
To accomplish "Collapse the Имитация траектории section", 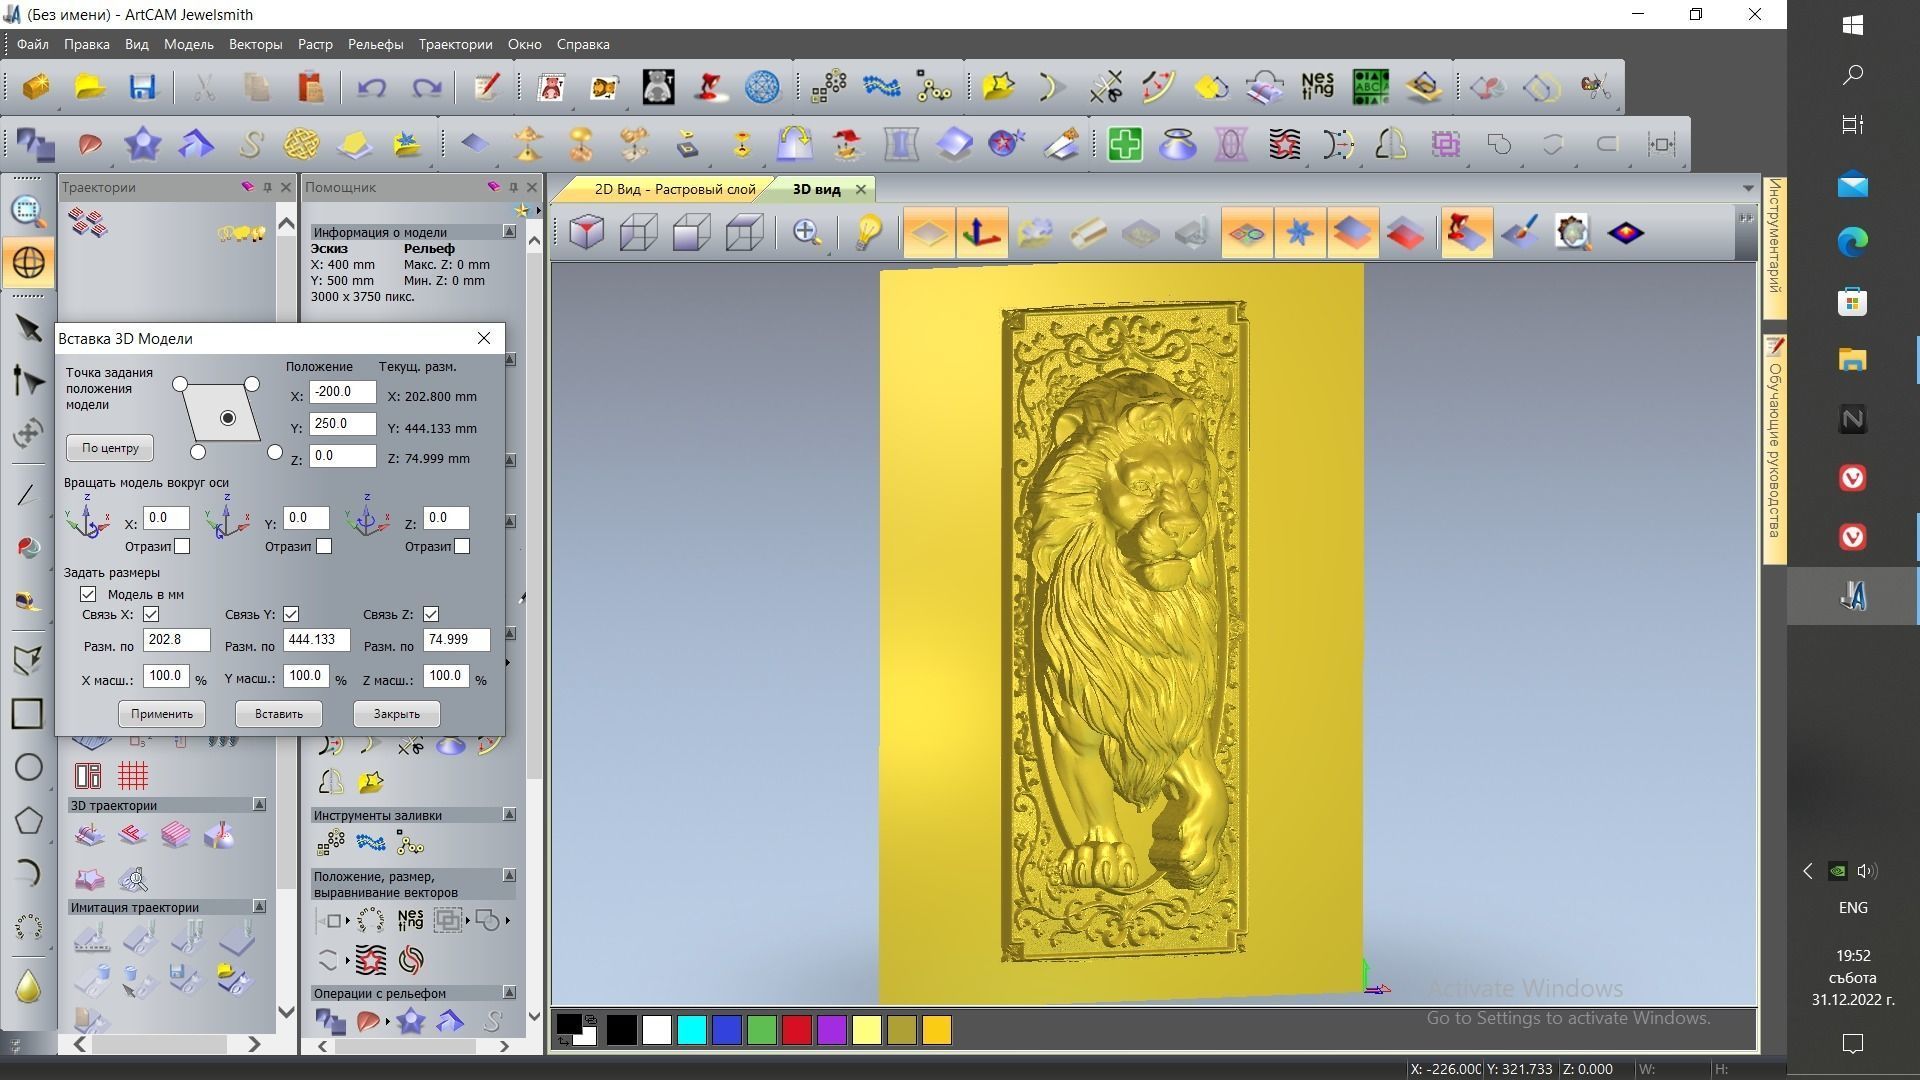I will coord(259,907).
